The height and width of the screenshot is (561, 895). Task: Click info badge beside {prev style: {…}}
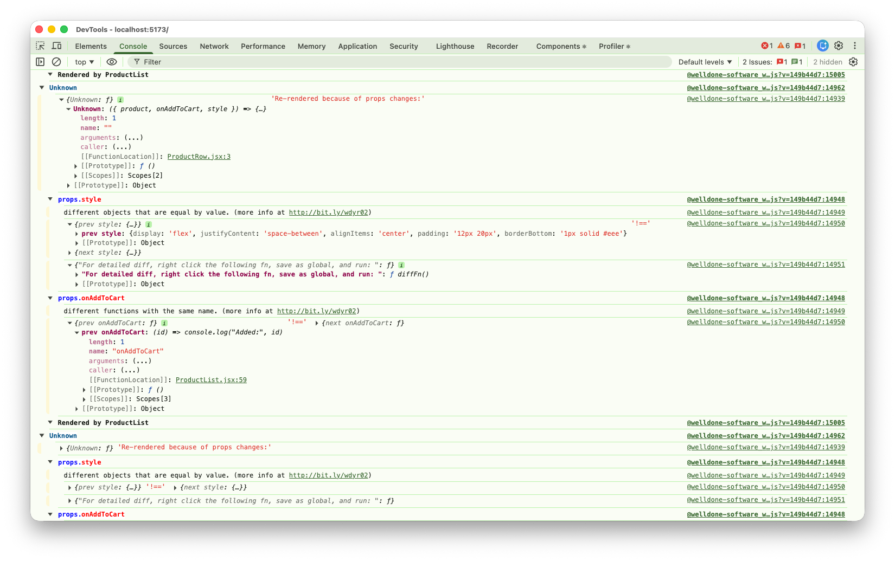click(148, 225)
